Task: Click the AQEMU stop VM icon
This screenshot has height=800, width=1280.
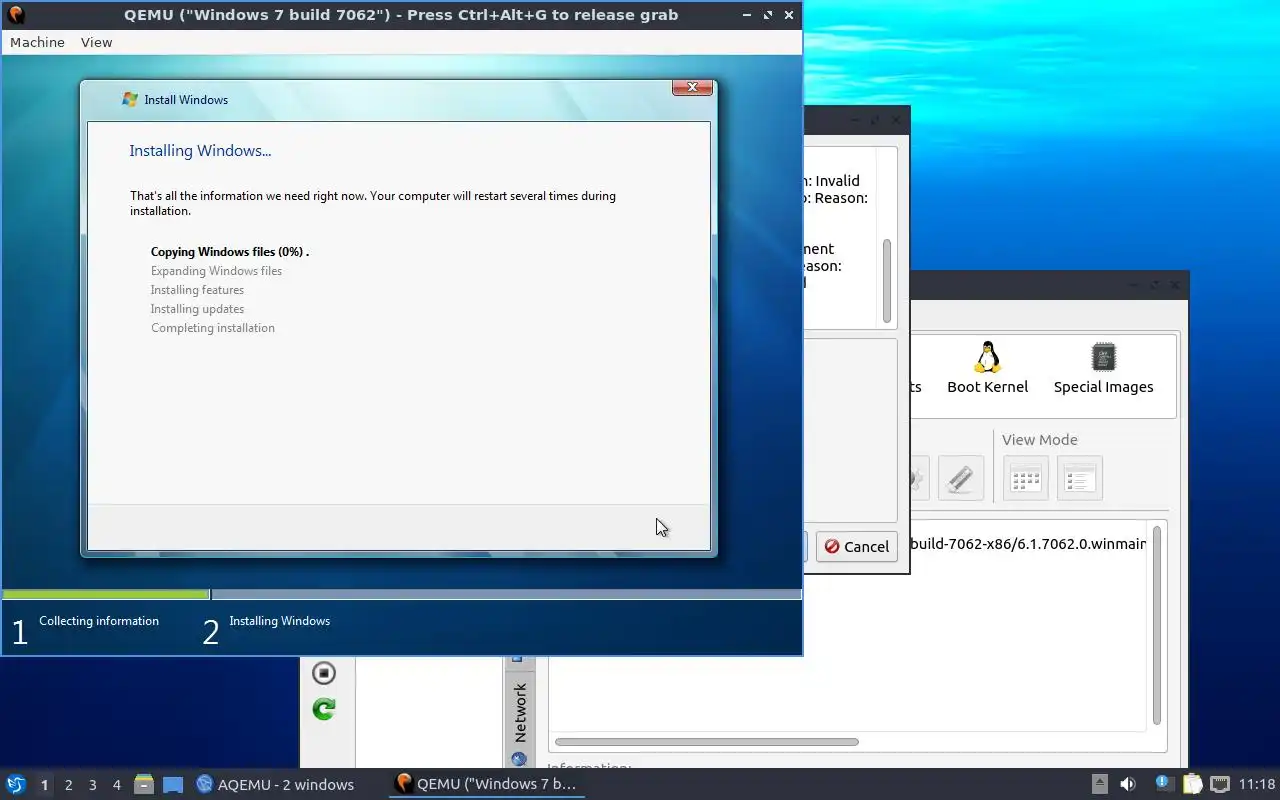Action: [x=324, y=673]
